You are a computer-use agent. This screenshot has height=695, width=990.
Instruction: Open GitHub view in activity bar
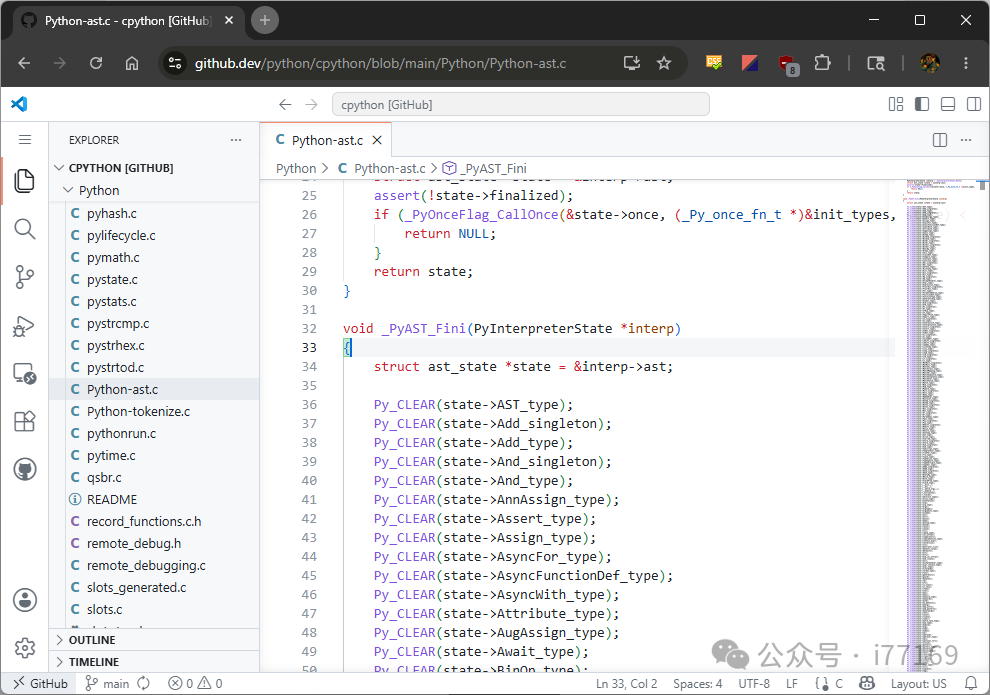tap(25, 469)
